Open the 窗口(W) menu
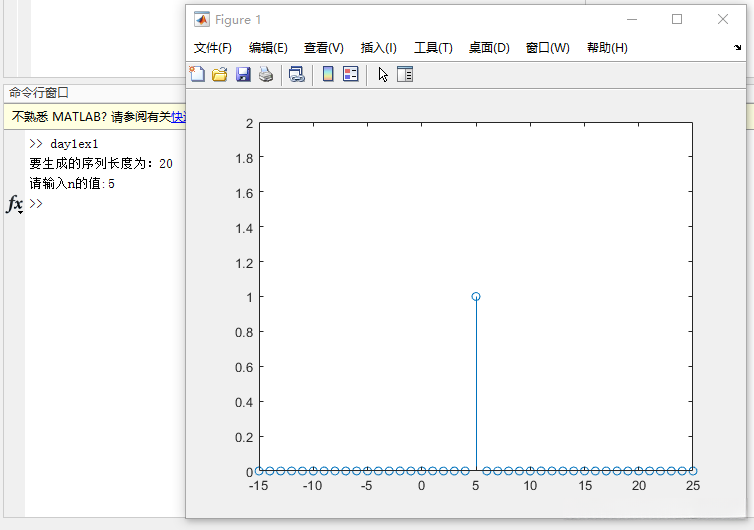The height and width of the screenshot is (530, 754). [x=548, y=48]
